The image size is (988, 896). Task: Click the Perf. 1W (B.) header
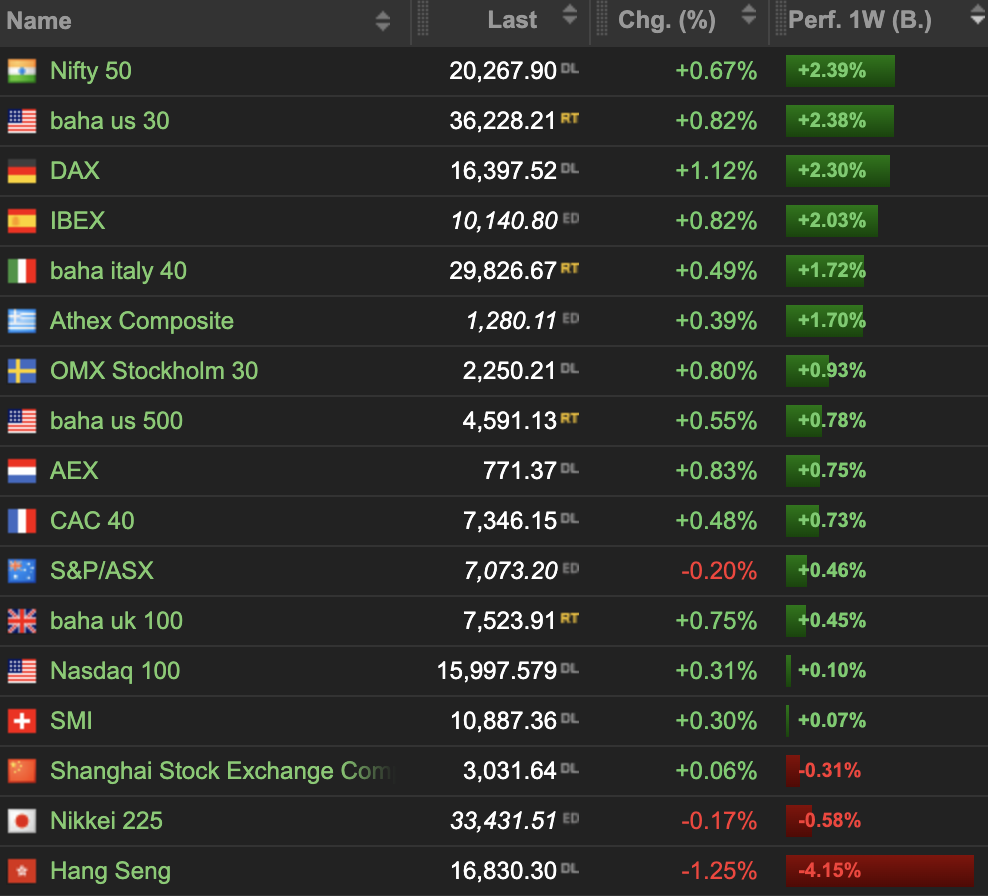[859, 21]
